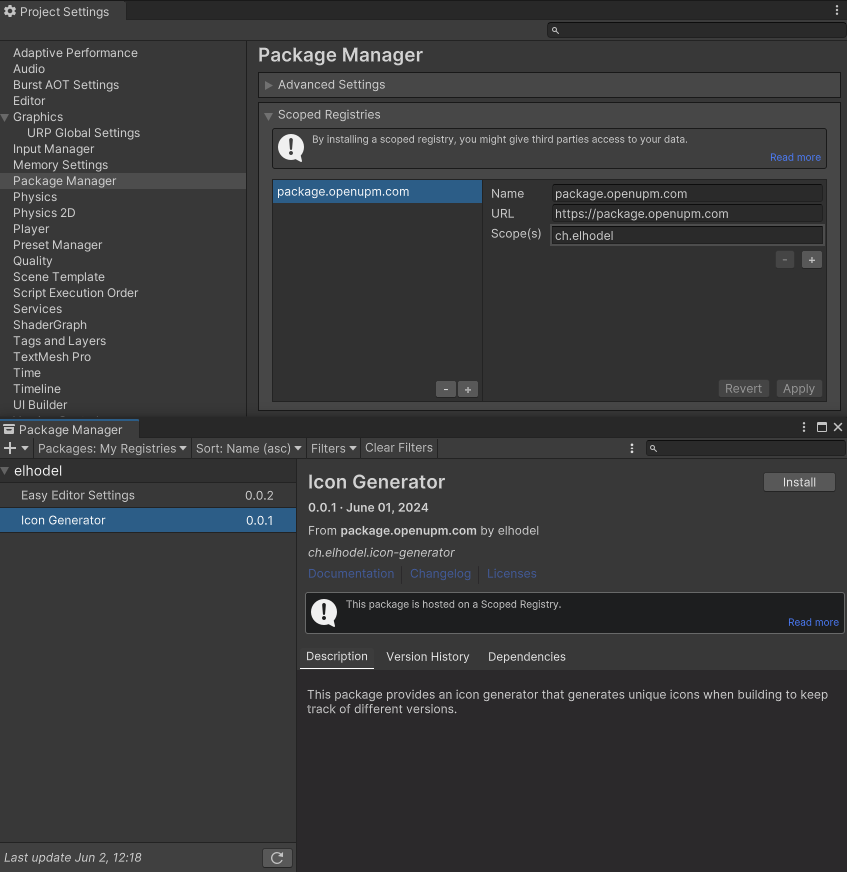The height and width of the screenshot is (872, 847).
Task: Install the Icon Generator package
Action: click(799, 482)
